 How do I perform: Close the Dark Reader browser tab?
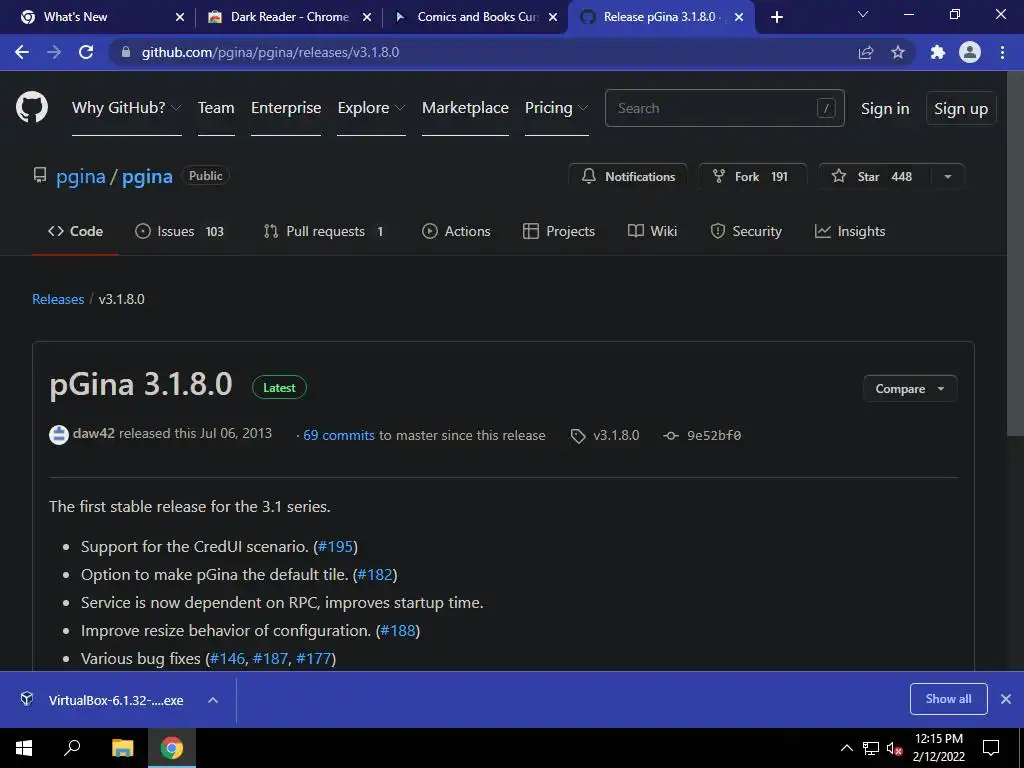pyautogui.click(x=367, y=17)
